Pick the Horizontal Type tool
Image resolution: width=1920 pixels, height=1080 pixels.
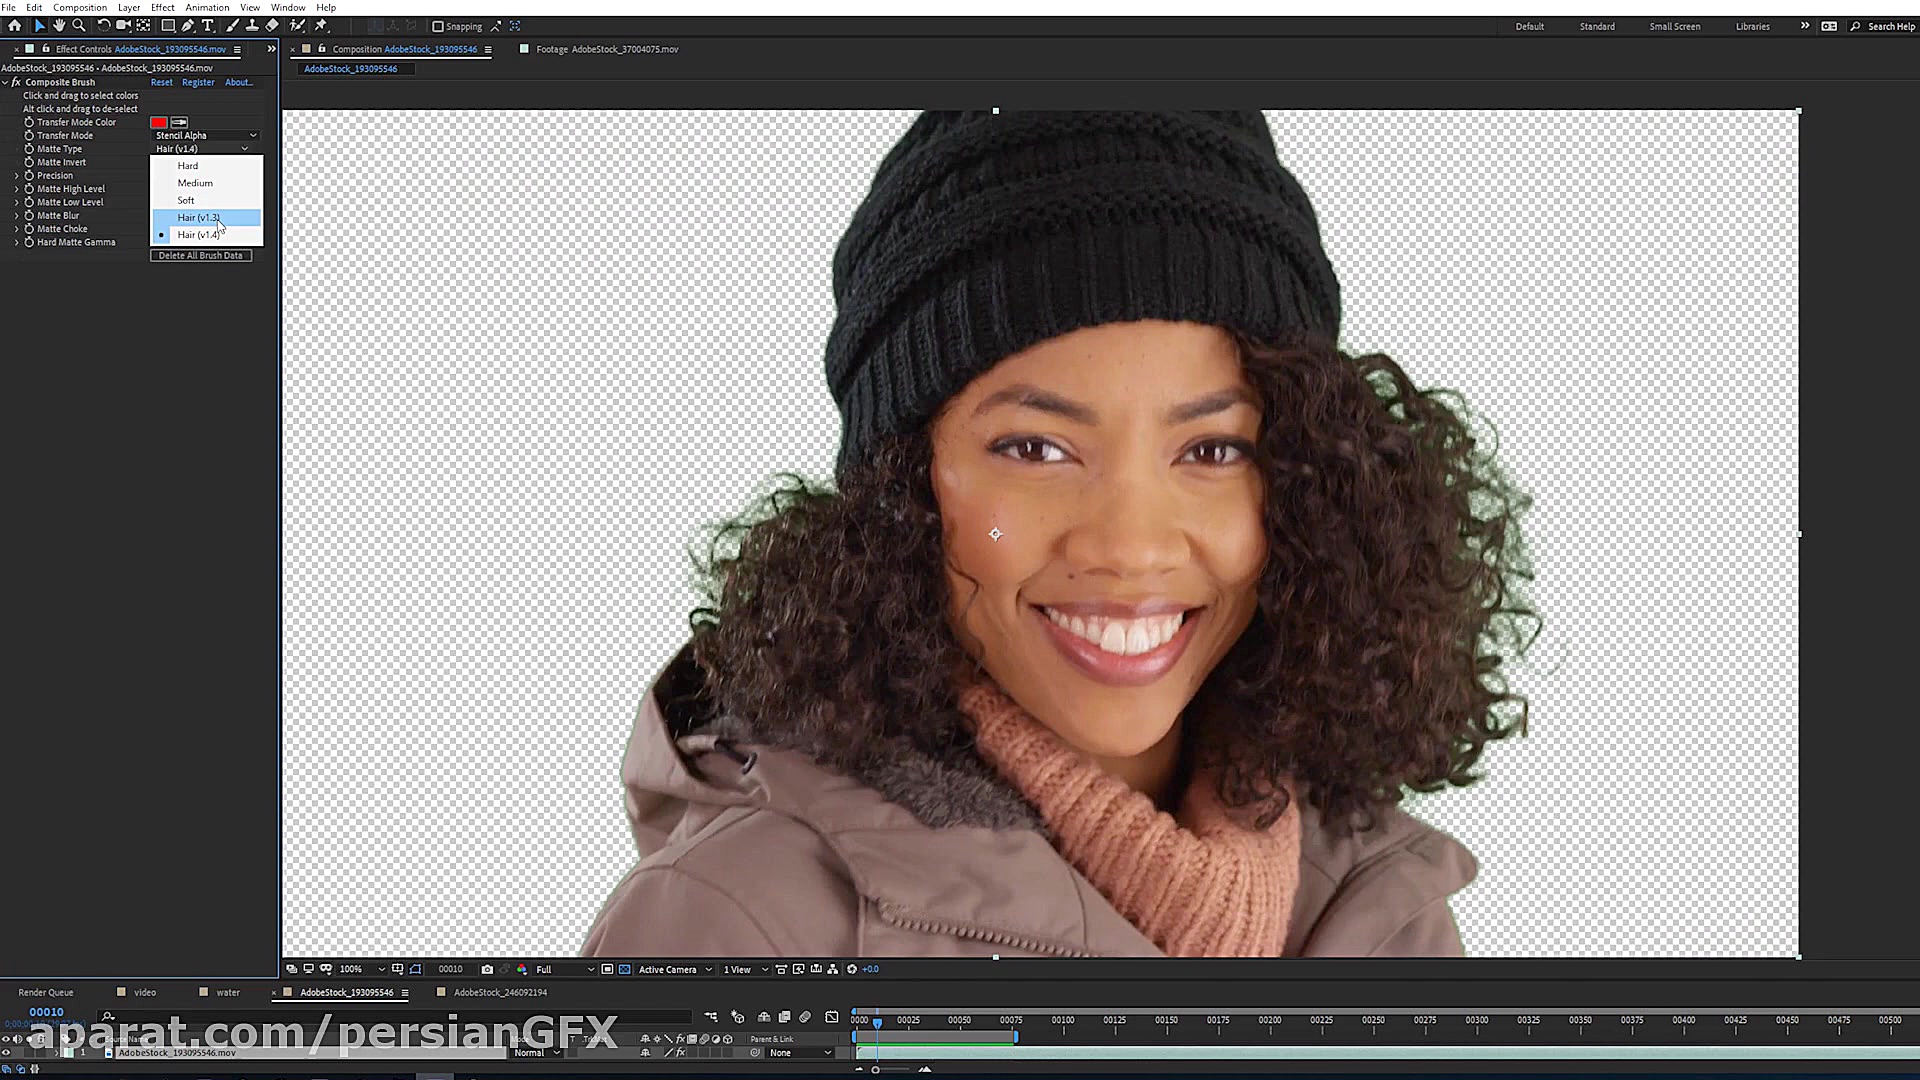pos(208,26)
